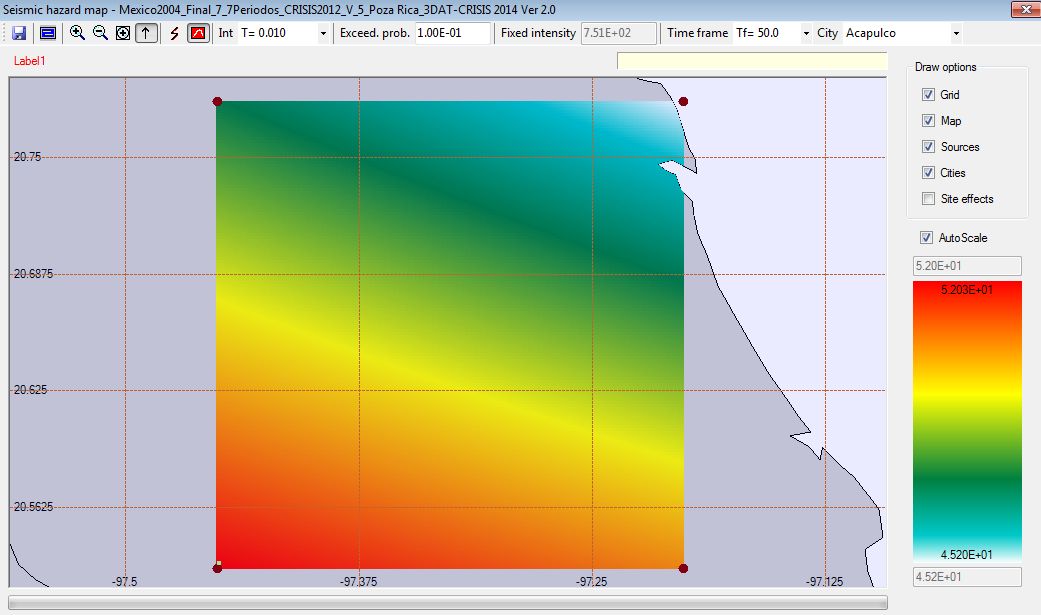Click the horizontal scrollbar below the map
This screenshot has width=1041, height=615.
447,602
